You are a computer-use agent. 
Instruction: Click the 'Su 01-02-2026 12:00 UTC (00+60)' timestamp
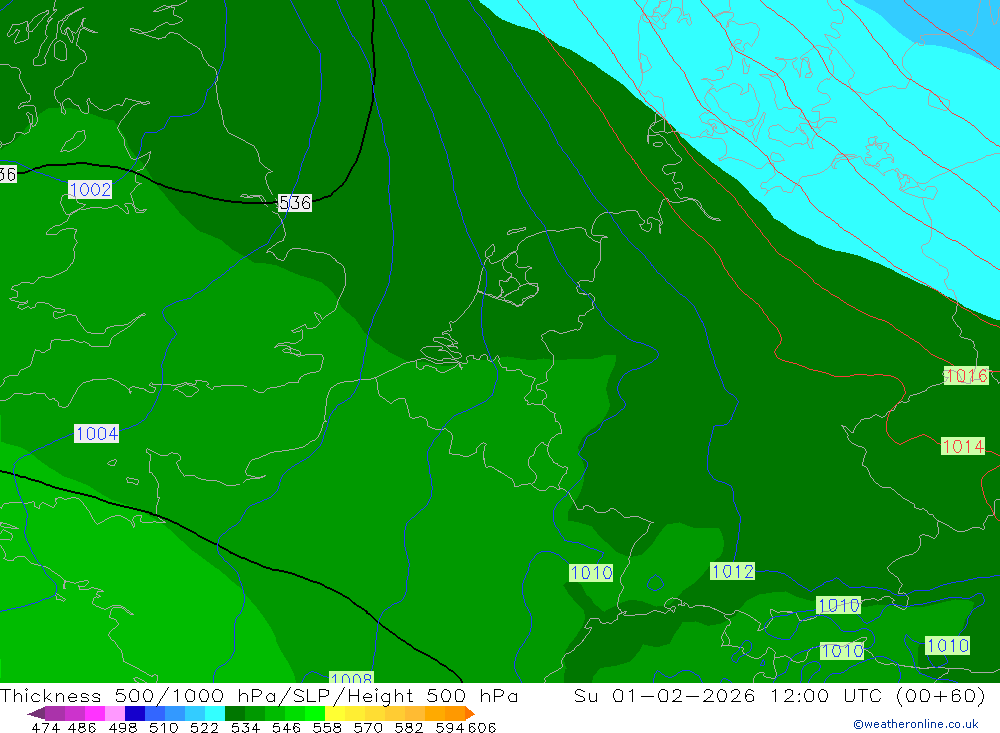pos(779,695)
